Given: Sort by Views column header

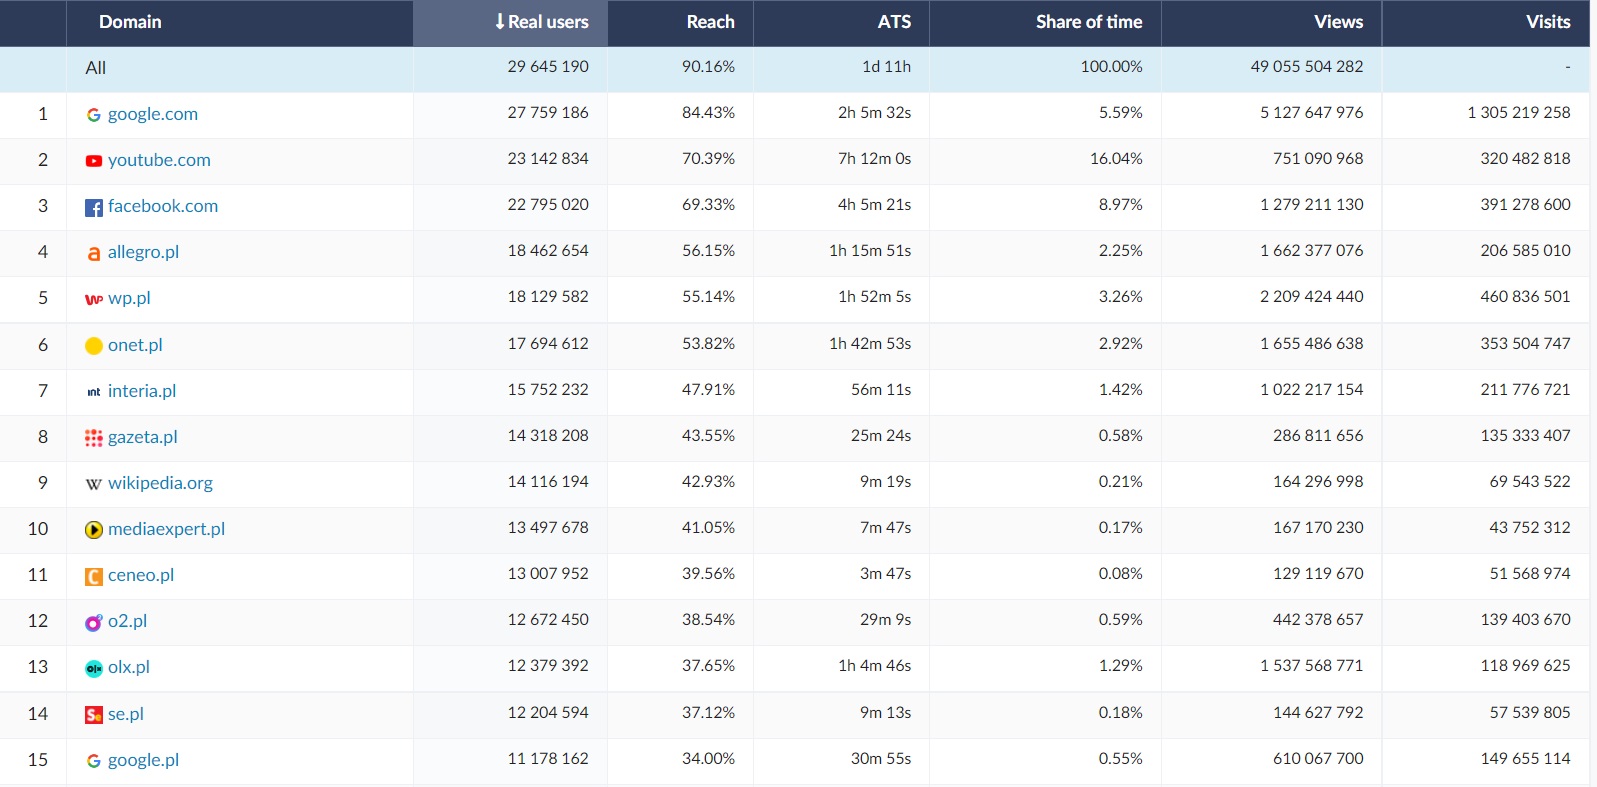Looking at the screenshot, I should pyautogui.click(x=1337, y=22).
